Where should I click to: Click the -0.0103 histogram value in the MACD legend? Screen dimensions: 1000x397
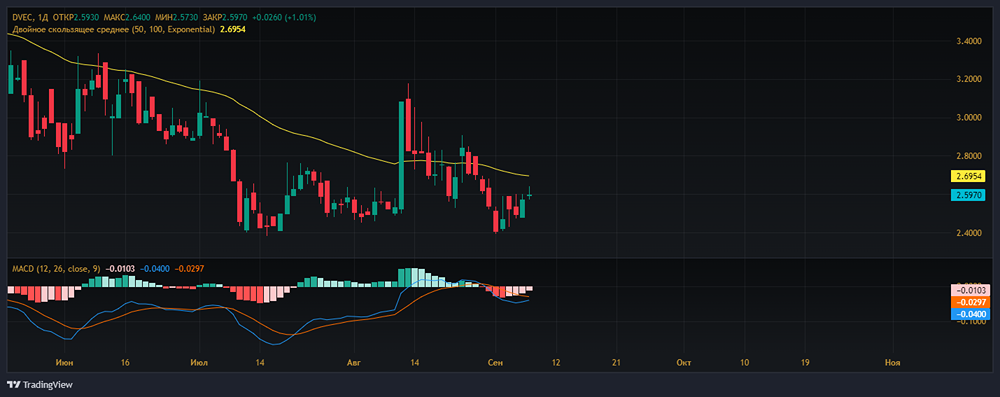119,269
